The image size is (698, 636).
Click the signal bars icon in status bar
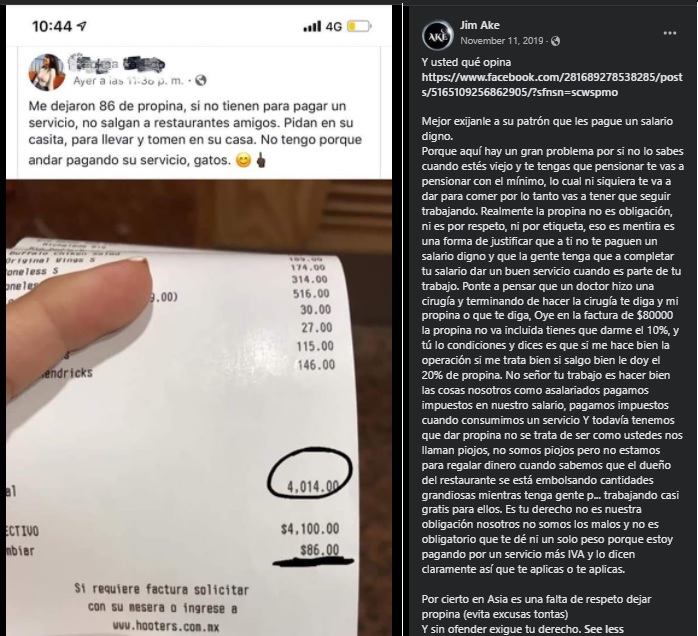pyautogui.click(x=312, y=27)
